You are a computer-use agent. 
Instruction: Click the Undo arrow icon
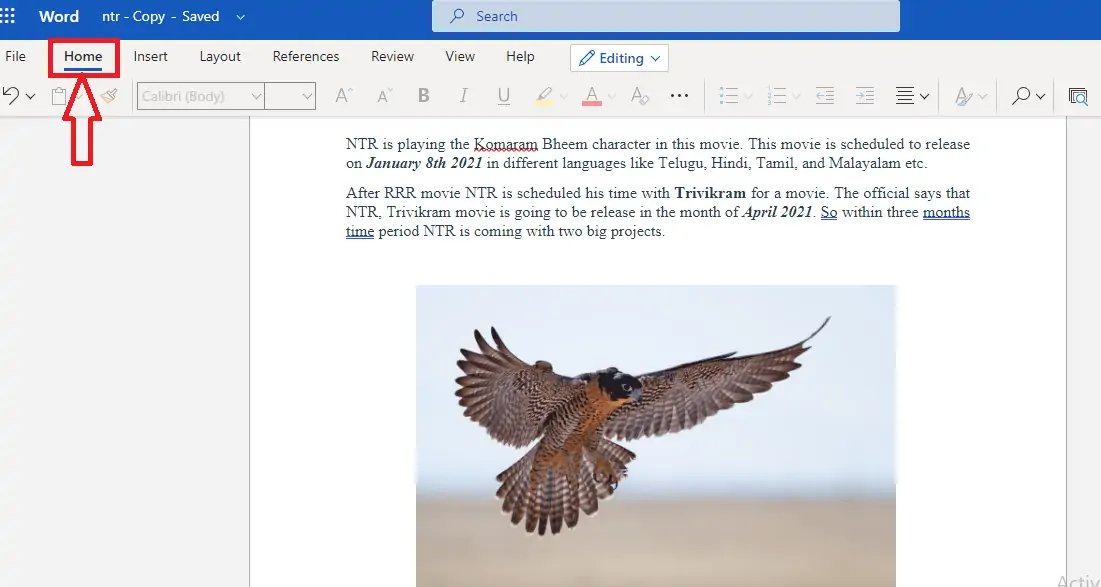coord(11,95)
